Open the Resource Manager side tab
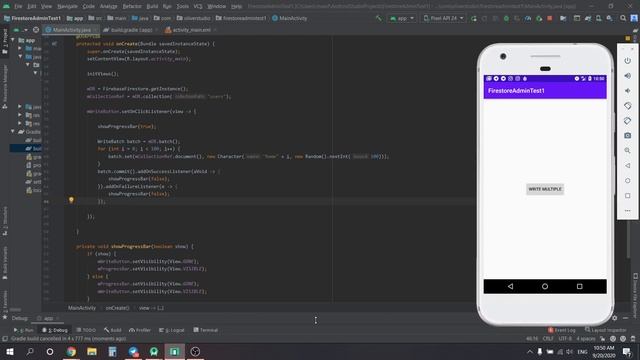The width and height of the screenshot is (640, 360). click(5, 87)
